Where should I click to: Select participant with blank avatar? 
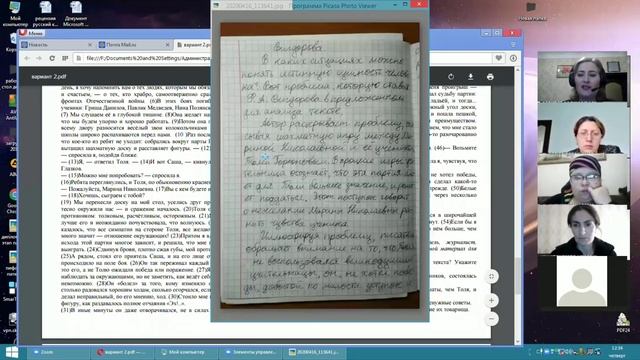(582, 281)
